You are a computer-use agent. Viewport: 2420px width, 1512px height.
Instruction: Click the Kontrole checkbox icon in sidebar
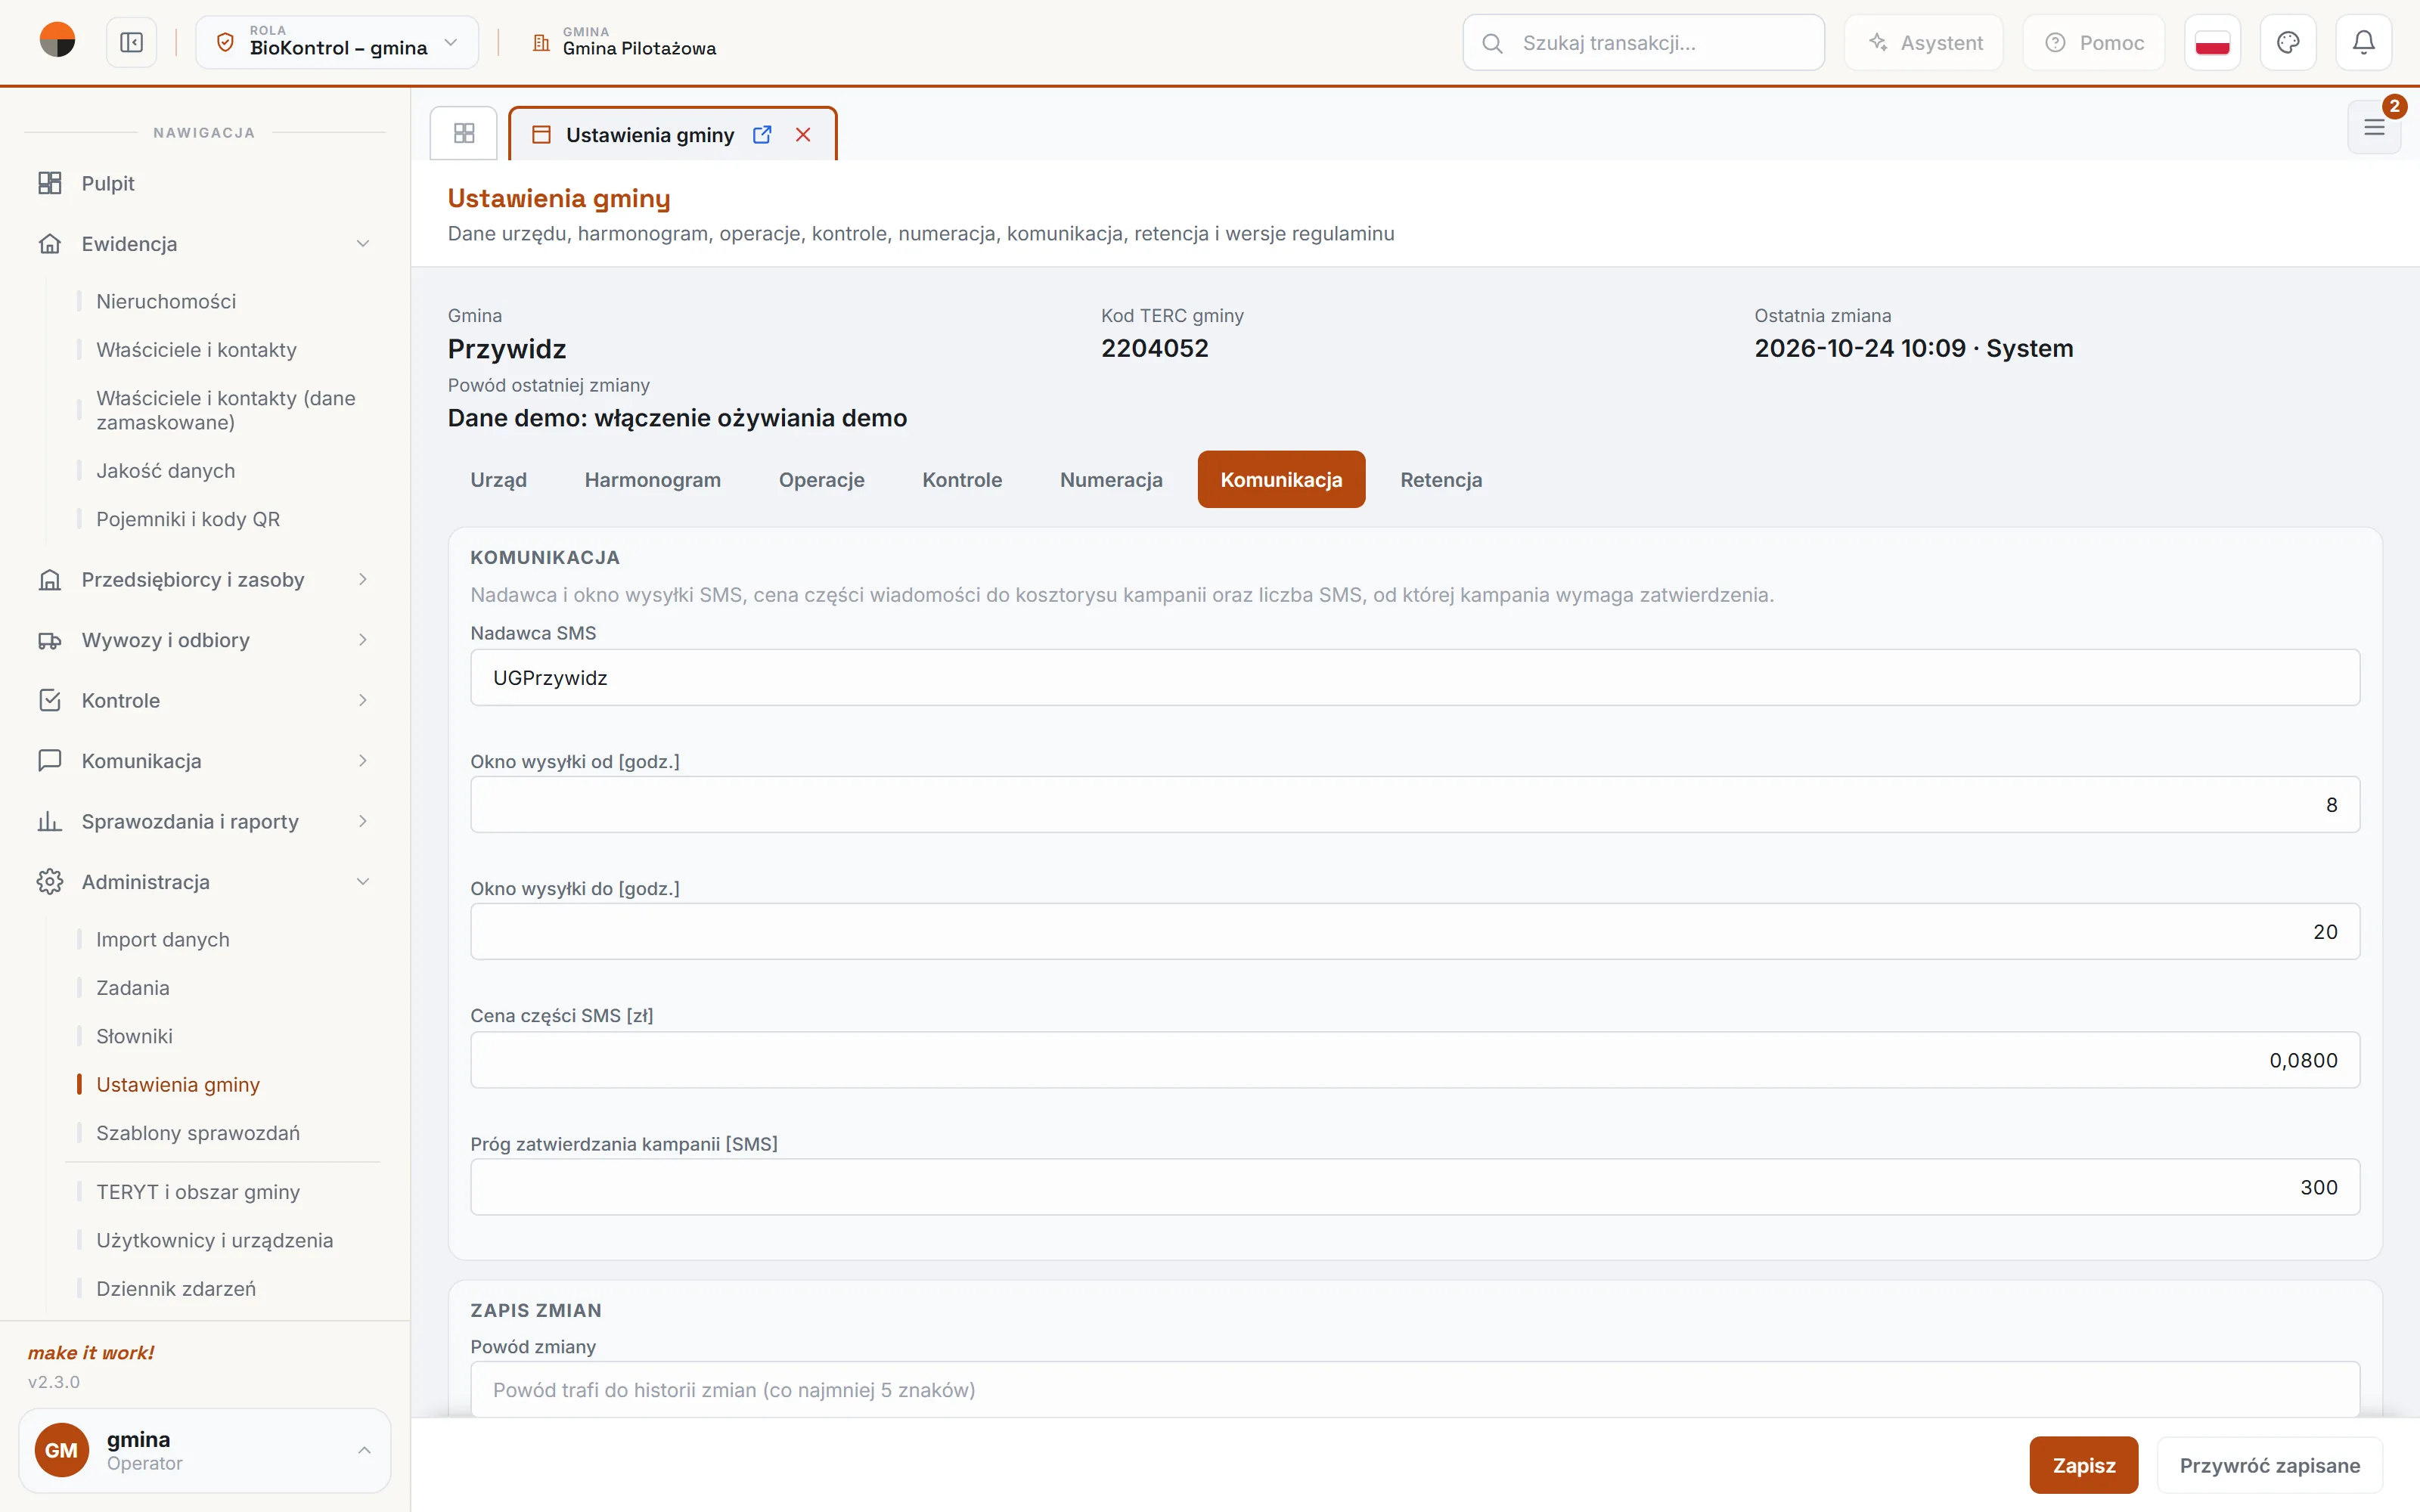pos(49,700)
